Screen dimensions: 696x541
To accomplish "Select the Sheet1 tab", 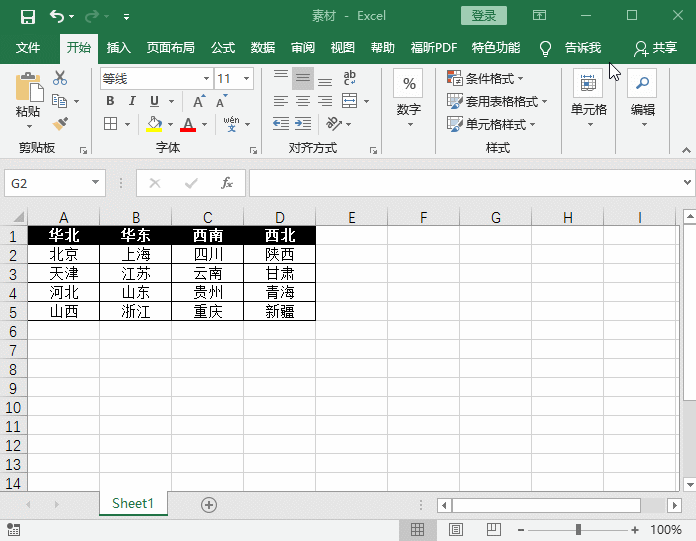I will 133,503.
